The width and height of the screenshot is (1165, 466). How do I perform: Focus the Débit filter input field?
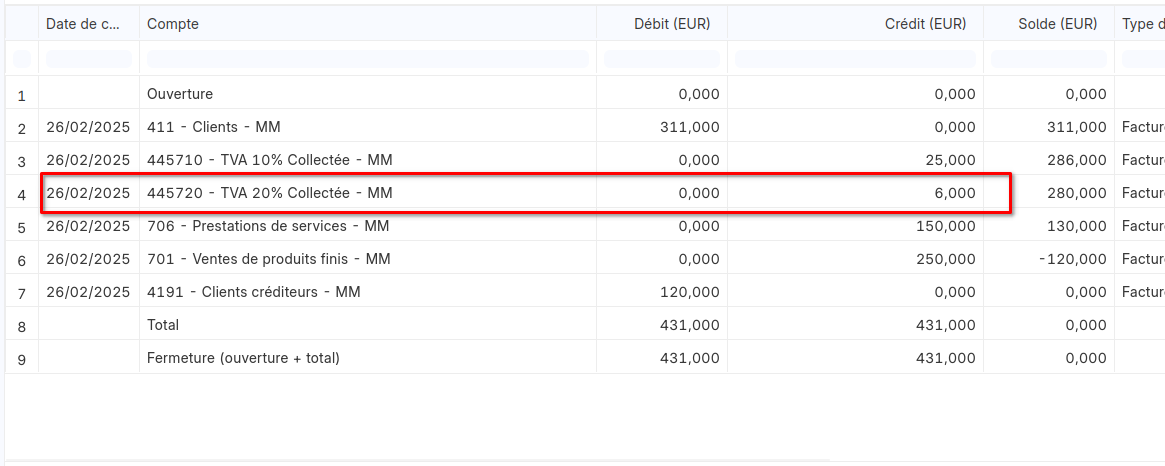661,59
